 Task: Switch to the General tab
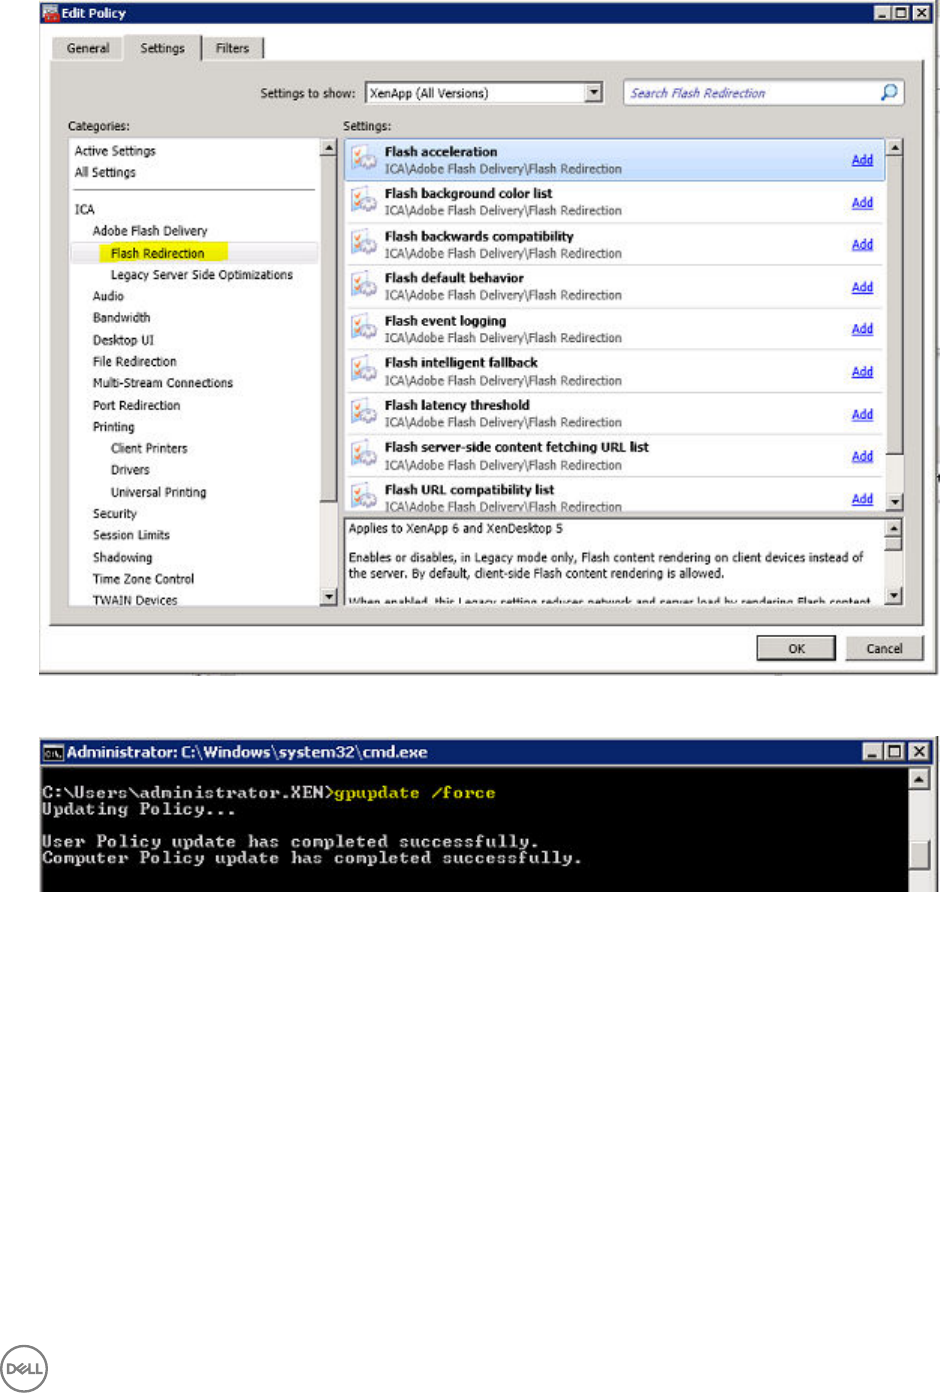coord(88,48)
